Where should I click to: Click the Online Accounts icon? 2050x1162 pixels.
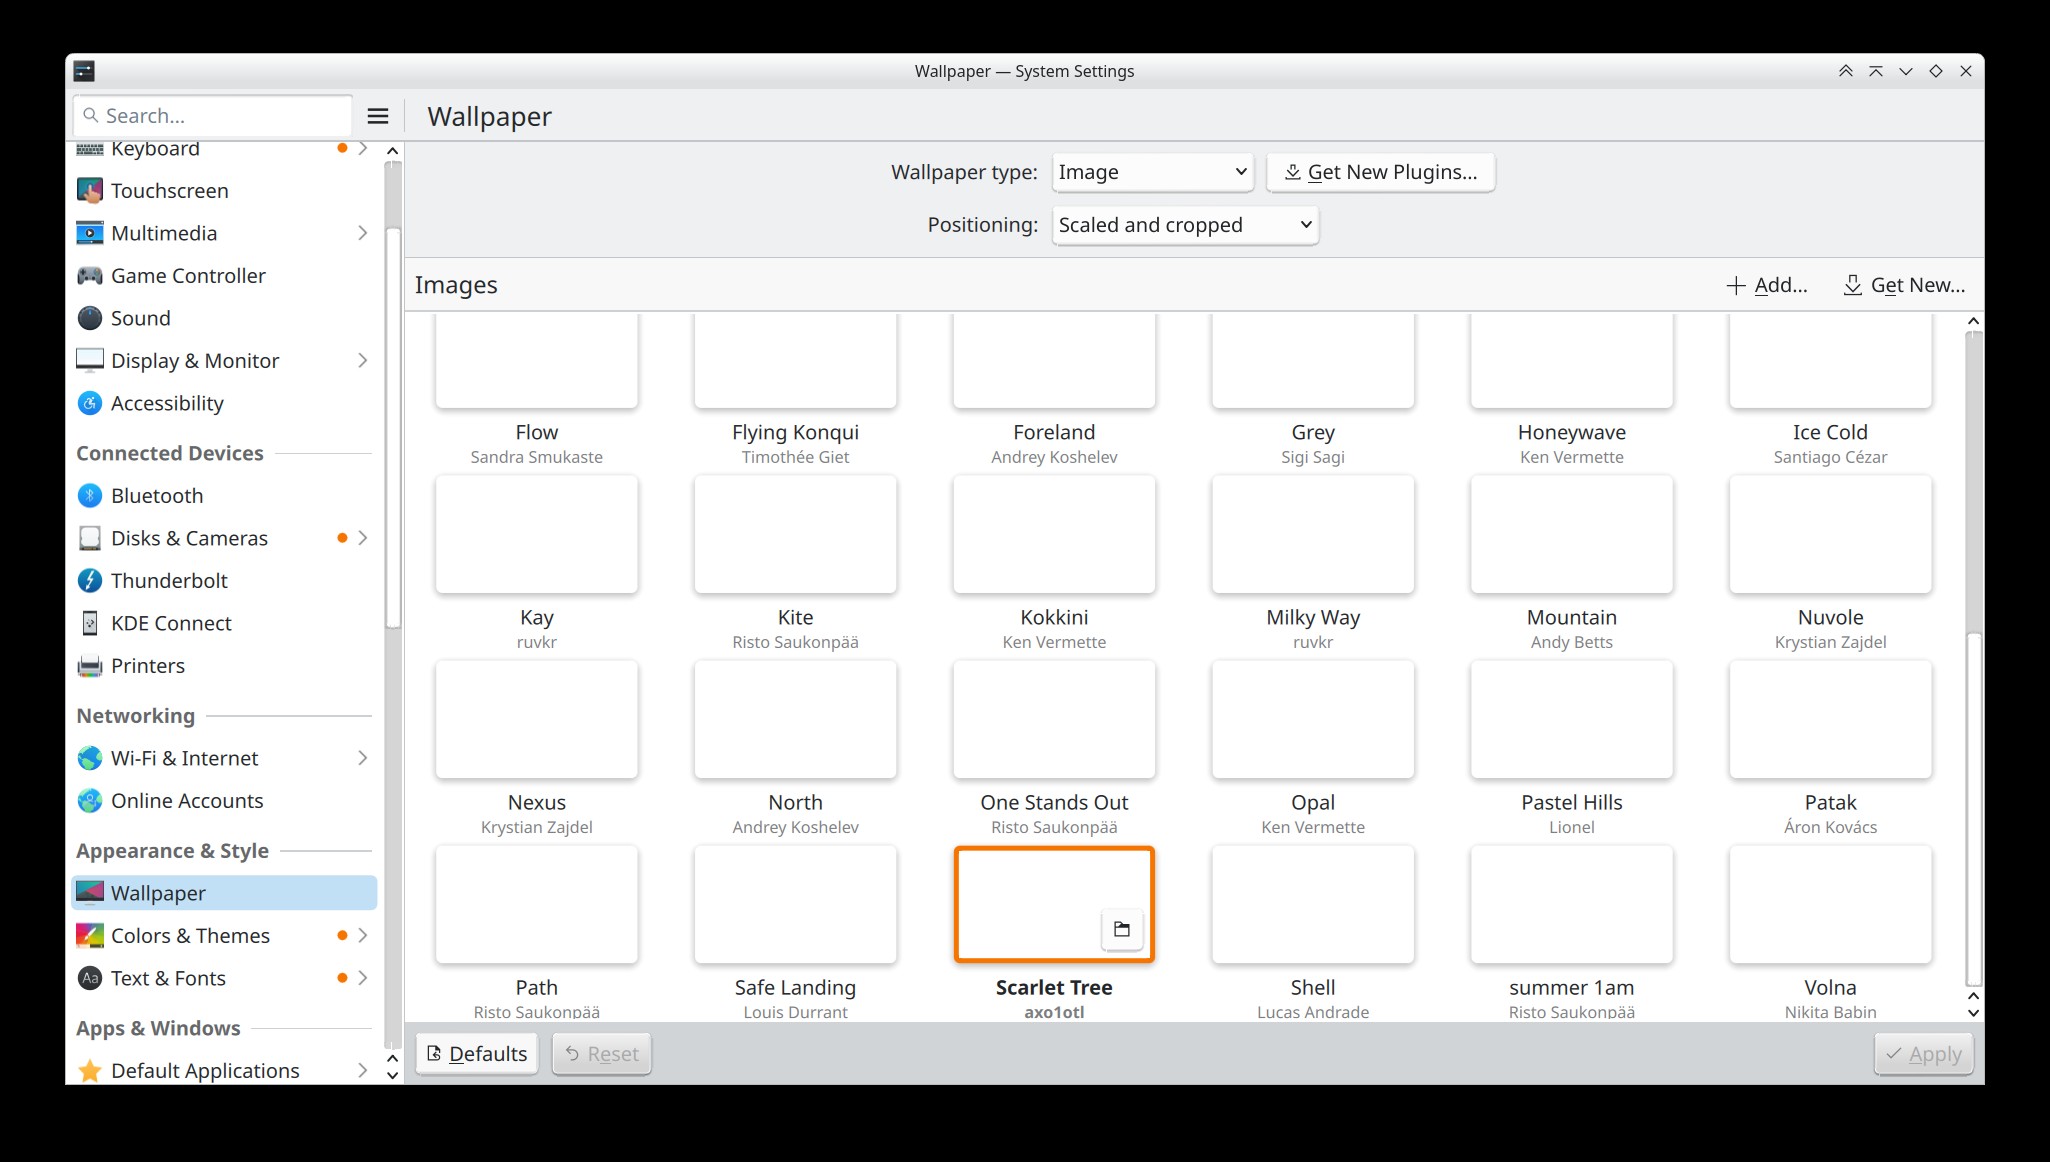point(90,800)
